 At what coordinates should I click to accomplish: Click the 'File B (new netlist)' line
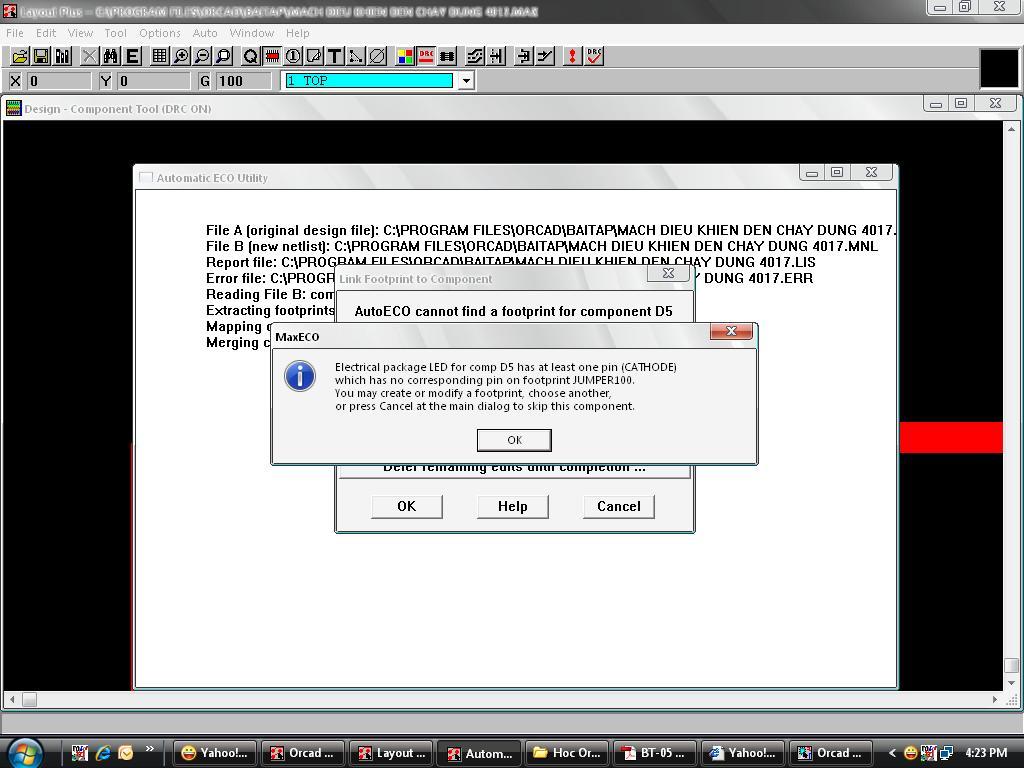coord(541,246)
